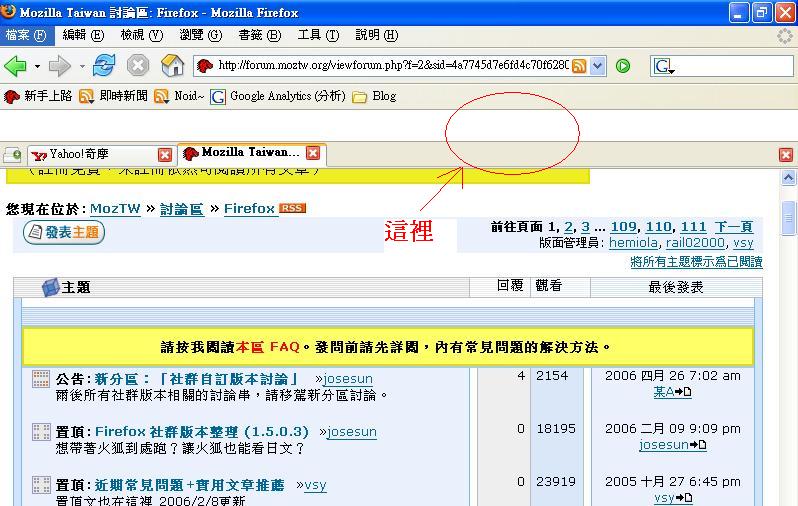Image resolution: width=798 pixels, height=506 pixels.
Task: Go to forum page 110
Action: [659, 227]
